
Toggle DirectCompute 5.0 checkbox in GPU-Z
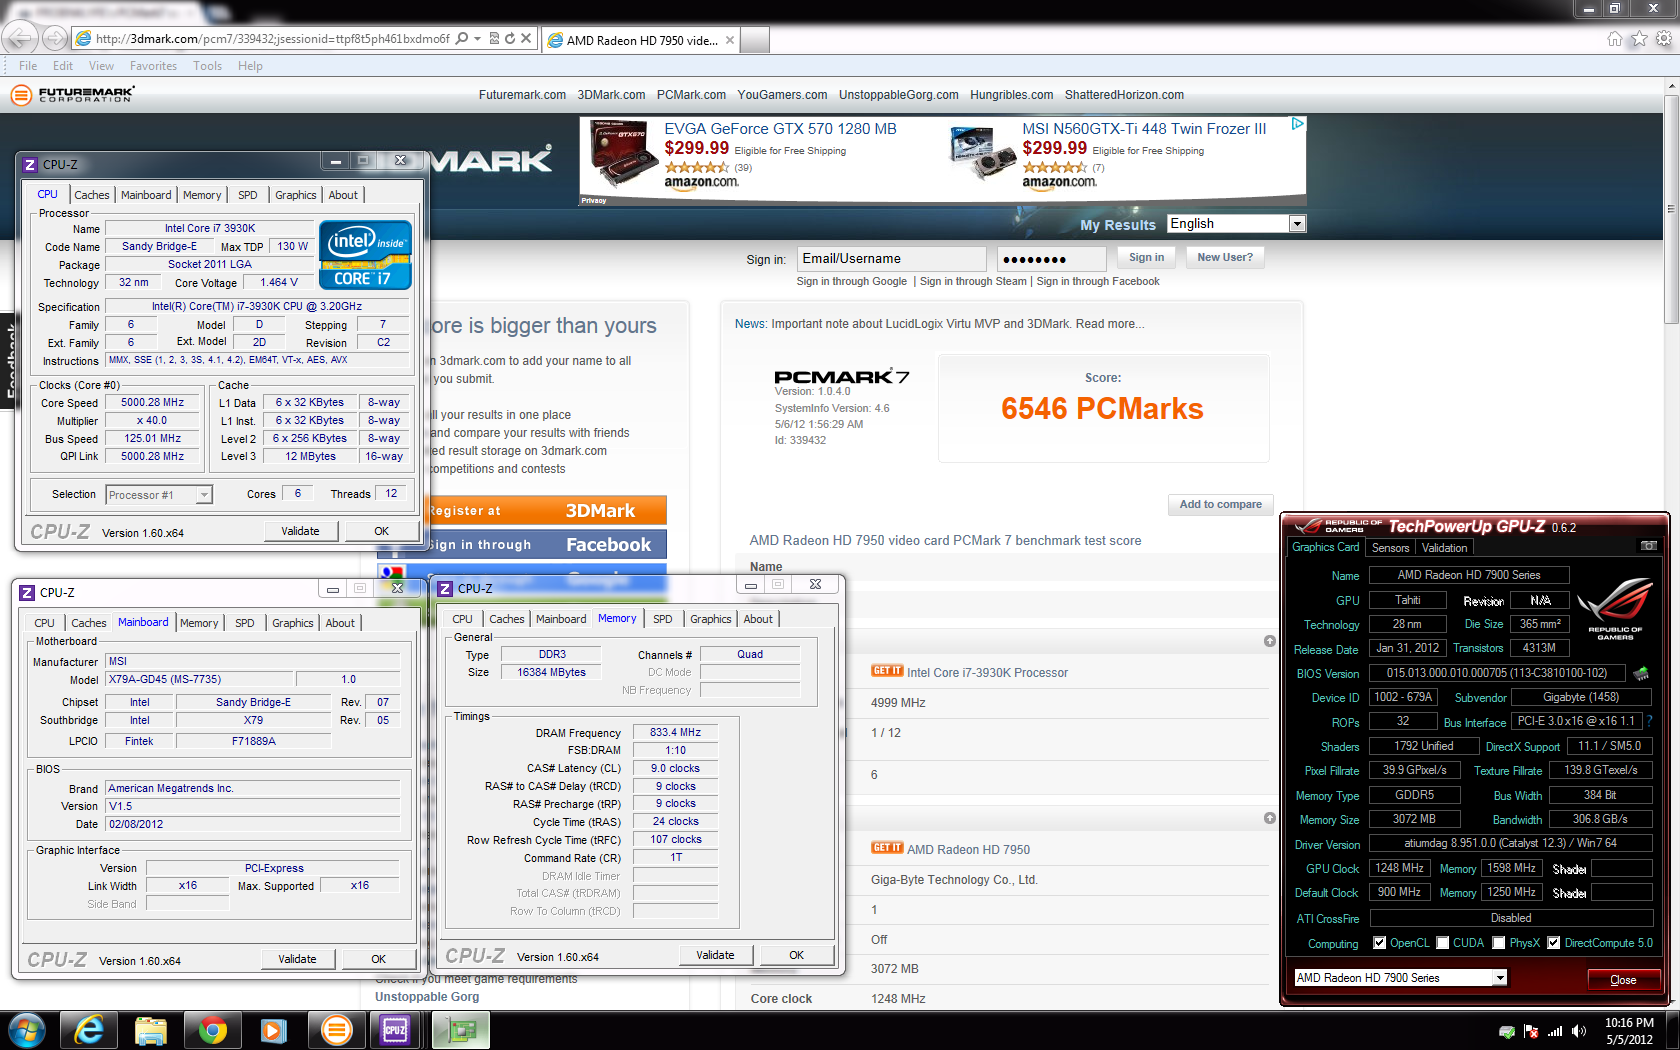click(x=1554, y=943)
